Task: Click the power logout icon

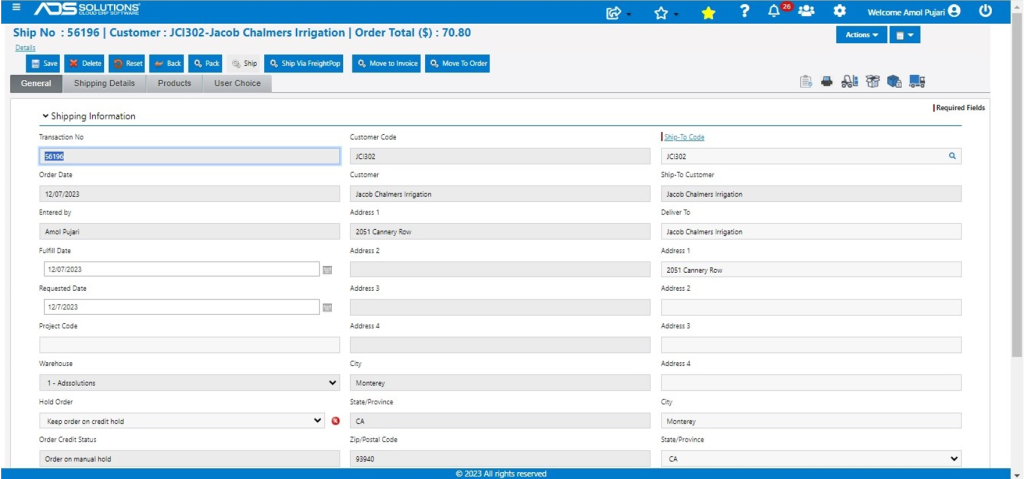Action: (x=985, y=11)
